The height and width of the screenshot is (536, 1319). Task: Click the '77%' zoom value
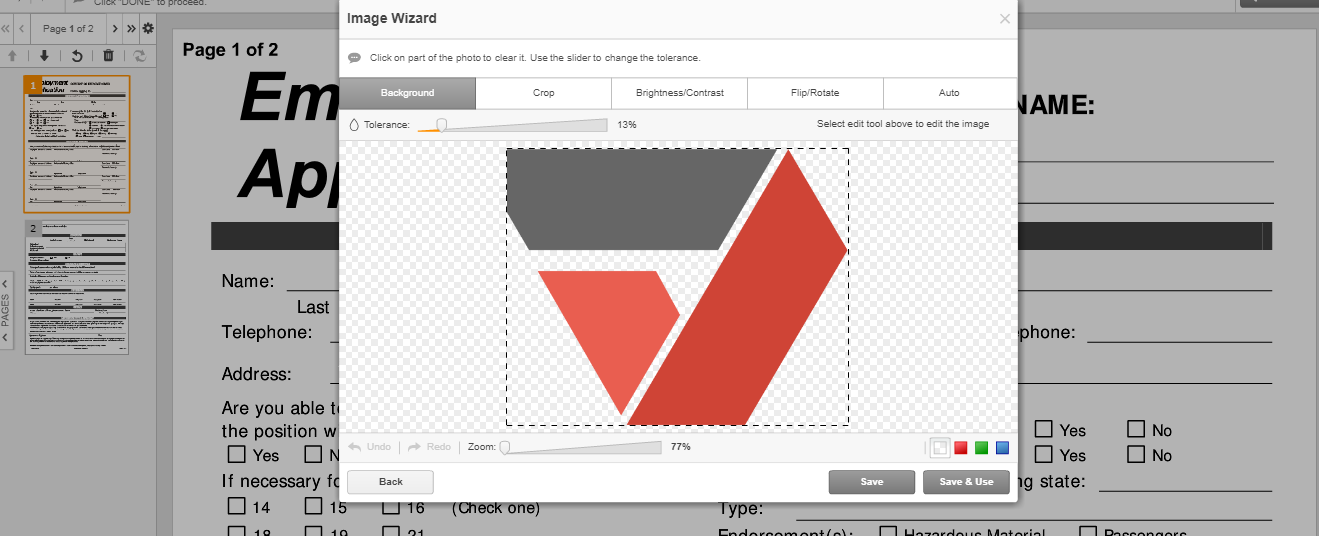click(680, 447)
